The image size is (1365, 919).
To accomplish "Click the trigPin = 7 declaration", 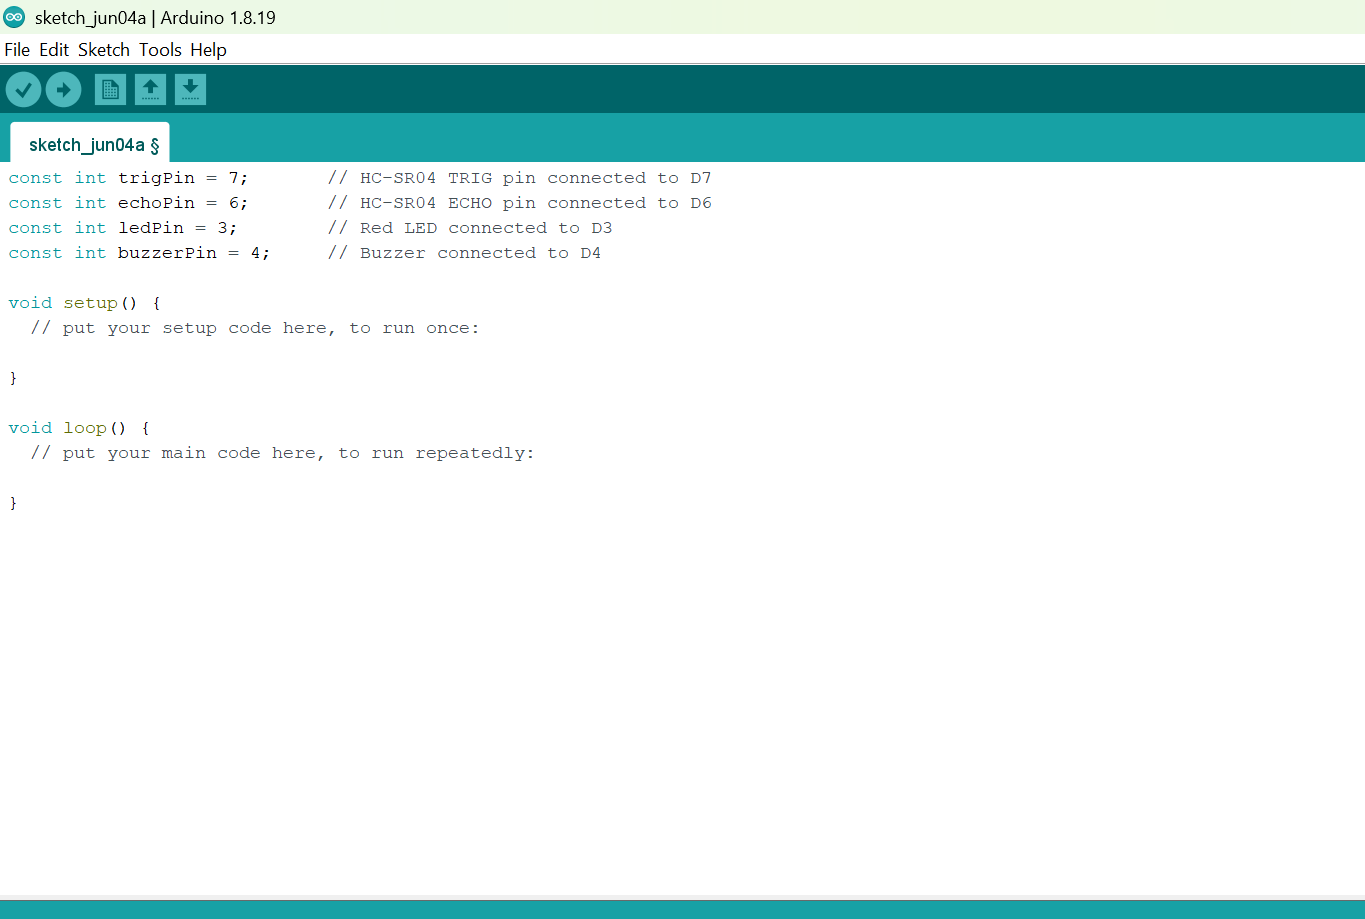I will pyautogui.click(x=128, y=178).
